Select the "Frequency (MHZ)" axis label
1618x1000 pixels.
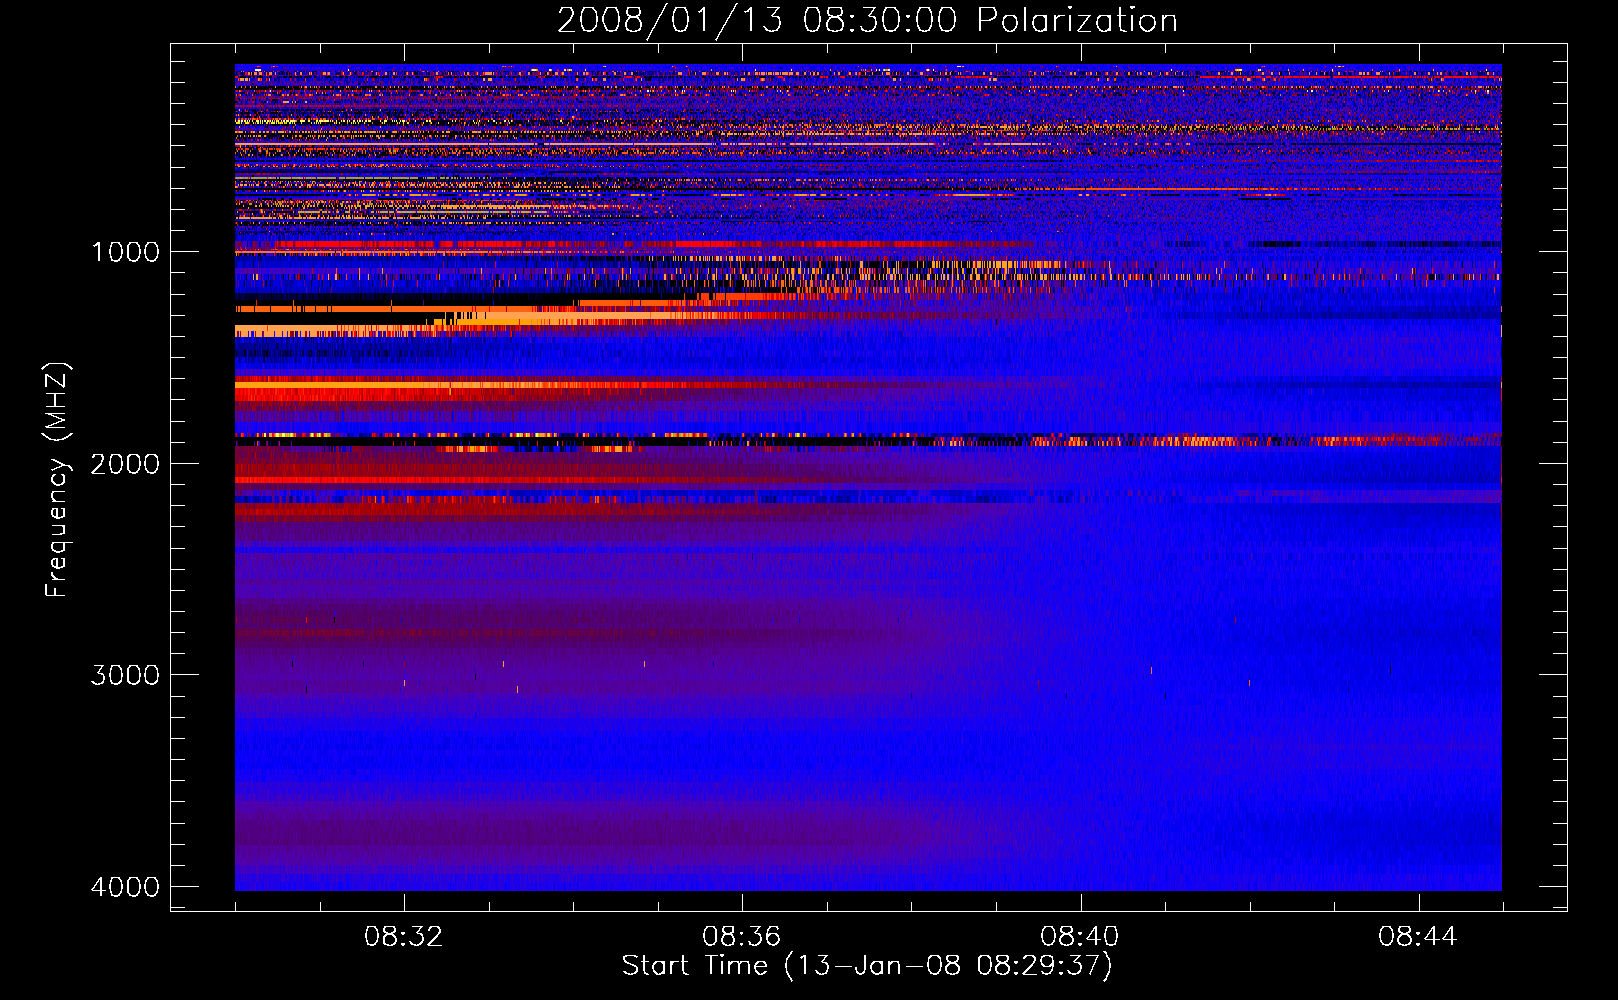57,480
